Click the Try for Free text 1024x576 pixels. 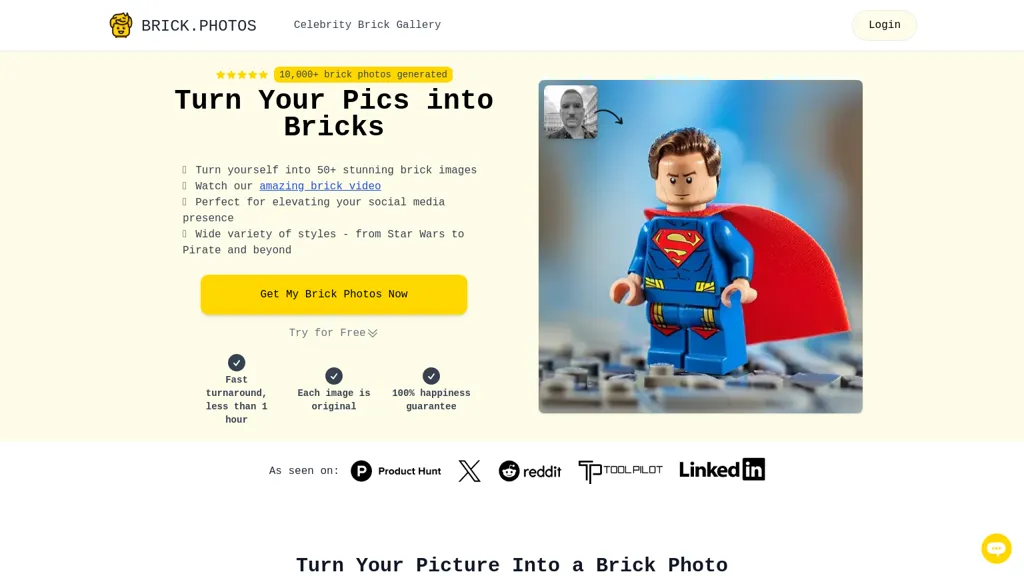327,333
